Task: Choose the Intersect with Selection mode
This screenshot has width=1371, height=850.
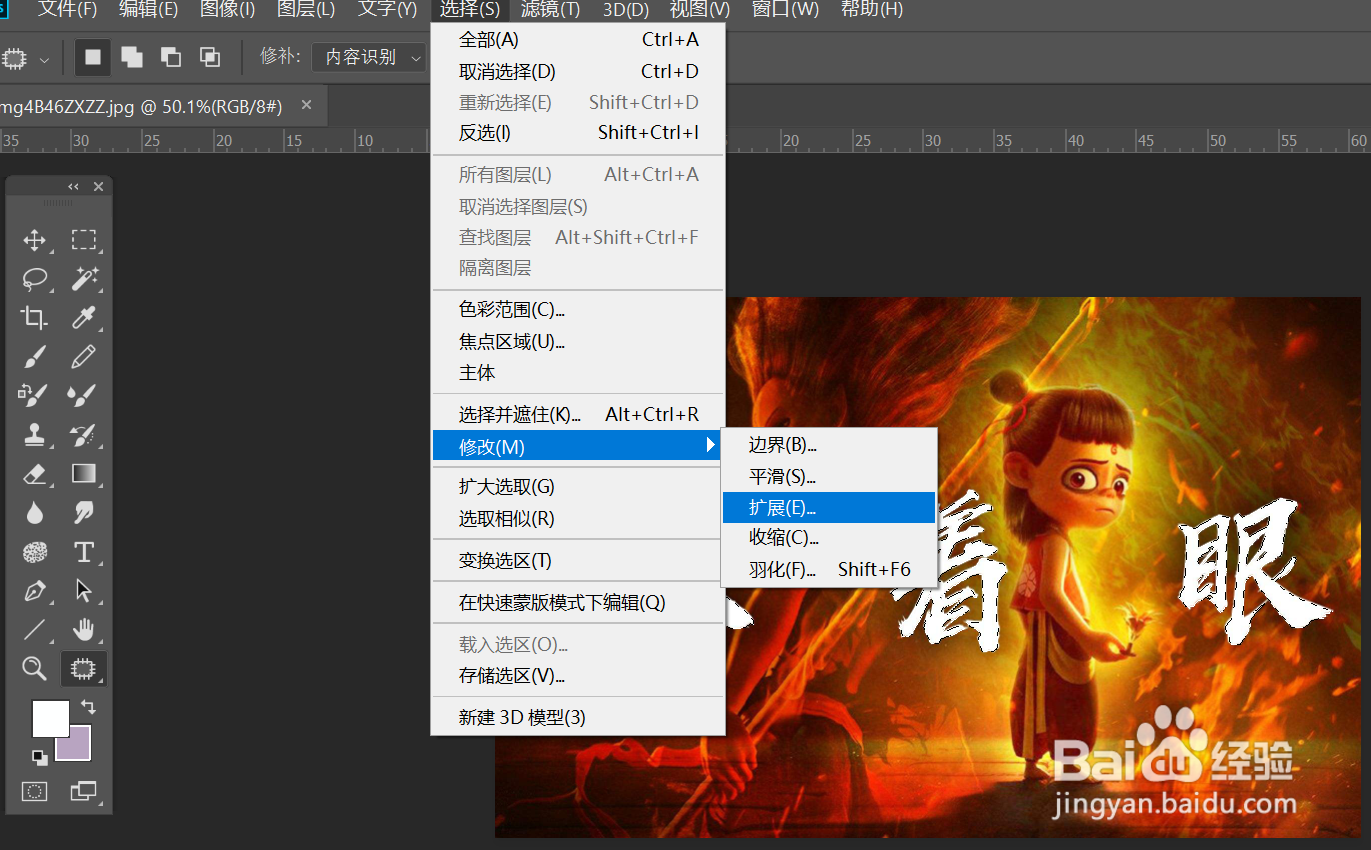Action: [x=210, y=58]
